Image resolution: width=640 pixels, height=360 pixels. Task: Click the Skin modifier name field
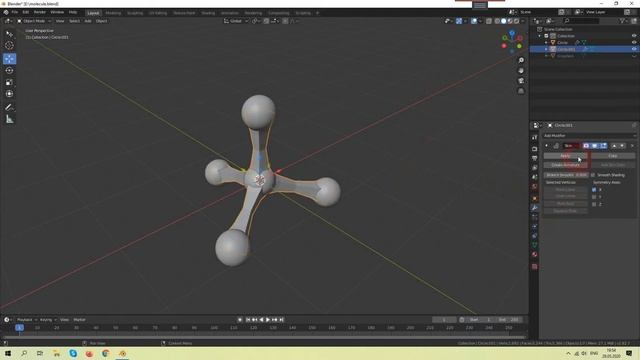pos(571,146)
